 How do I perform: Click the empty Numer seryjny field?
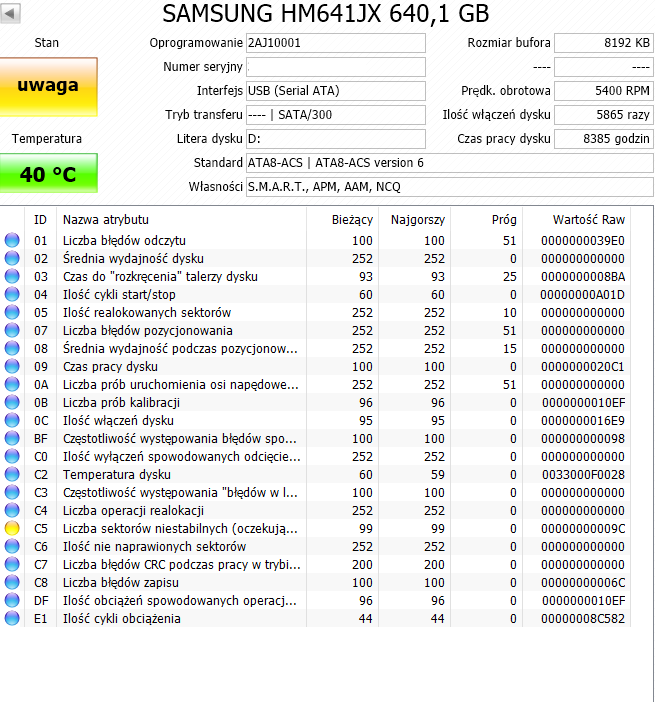click(x=336, y=67)
